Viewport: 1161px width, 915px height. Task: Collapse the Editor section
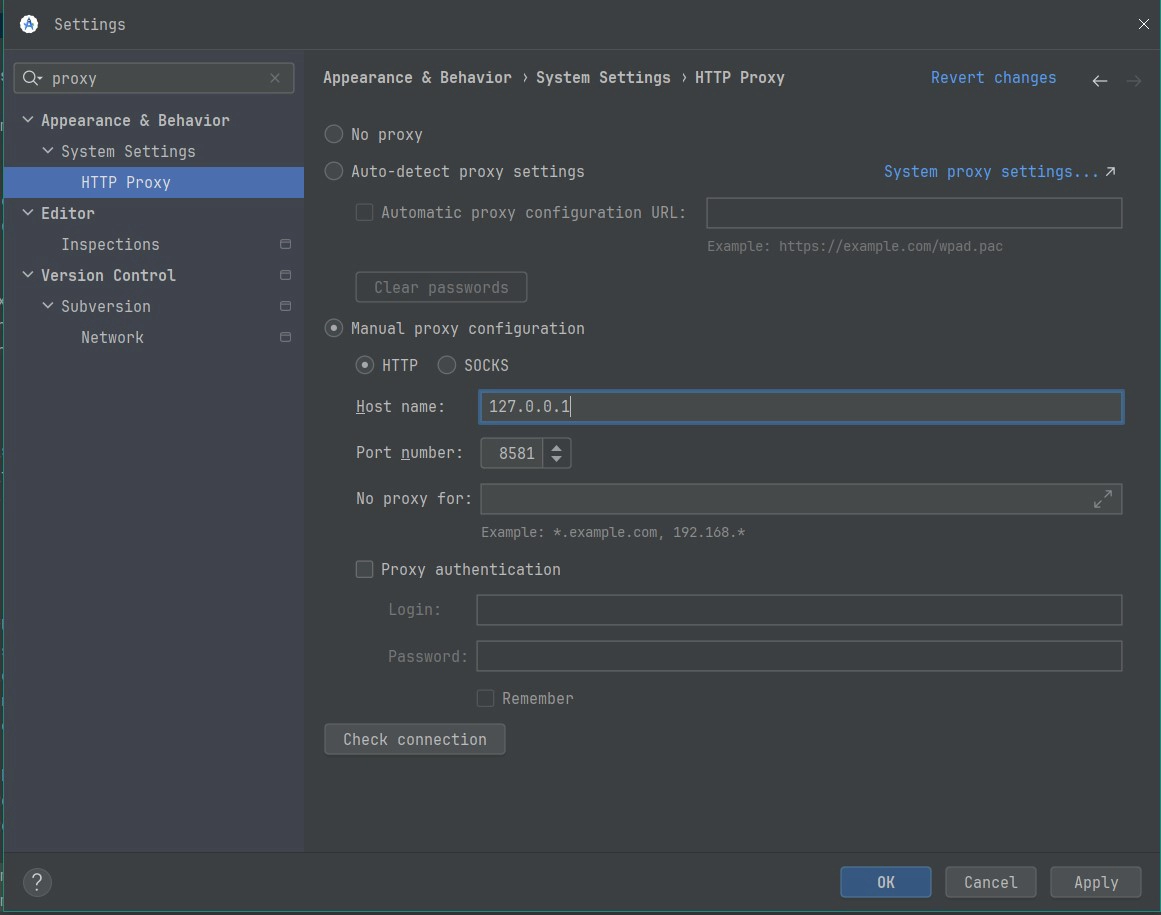tap(27, 212)
